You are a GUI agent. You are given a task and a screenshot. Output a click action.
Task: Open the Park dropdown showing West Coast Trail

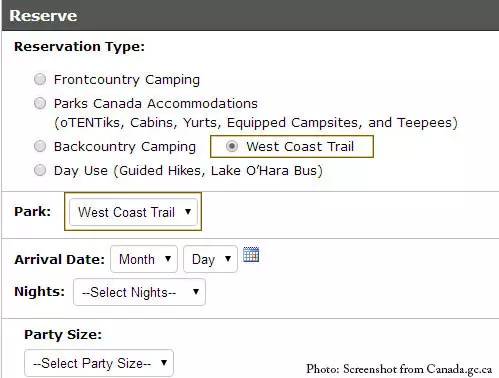coord(133,212)
